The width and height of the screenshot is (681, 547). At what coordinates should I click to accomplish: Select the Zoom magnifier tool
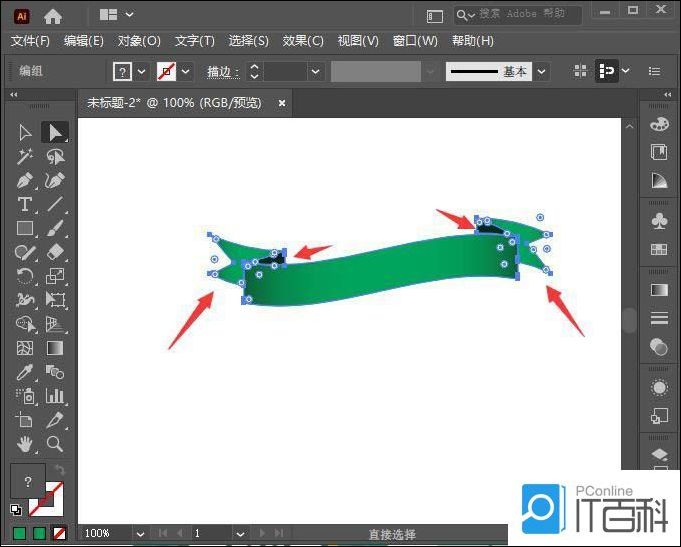pyautogui.click(x=55, y=443)
